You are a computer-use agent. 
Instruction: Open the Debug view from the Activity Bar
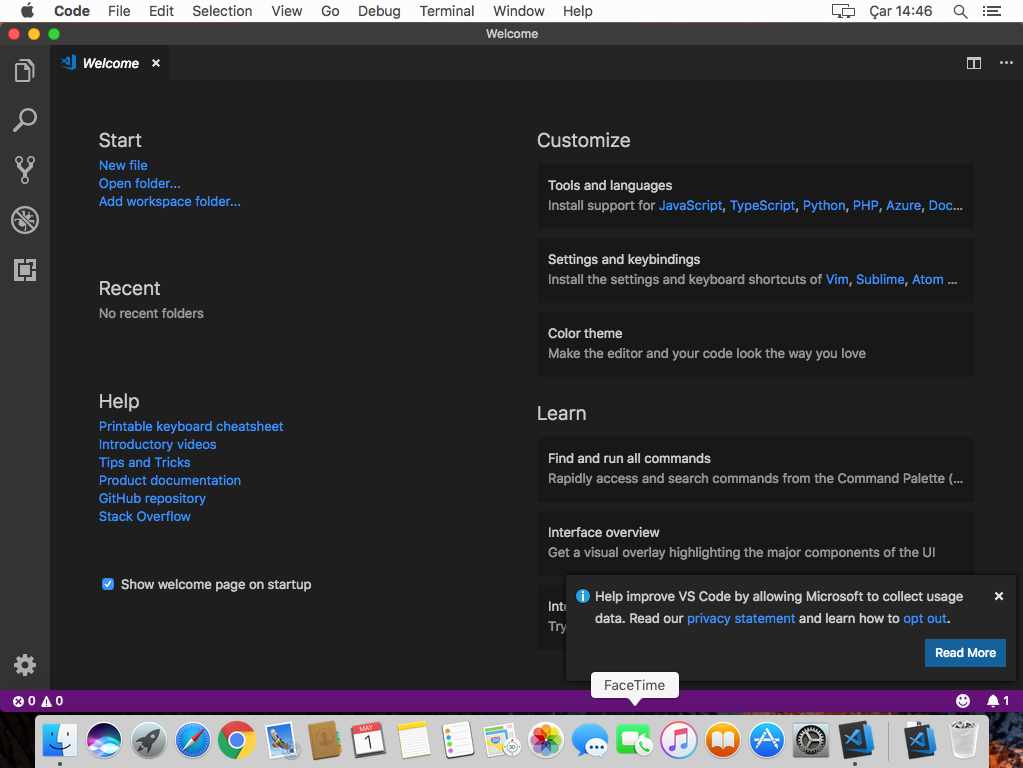point(24,220)
